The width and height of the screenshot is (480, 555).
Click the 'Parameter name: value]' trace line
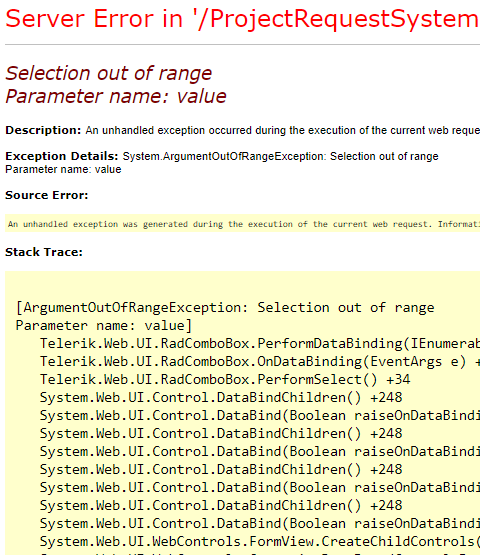click(x=104, y=326)
